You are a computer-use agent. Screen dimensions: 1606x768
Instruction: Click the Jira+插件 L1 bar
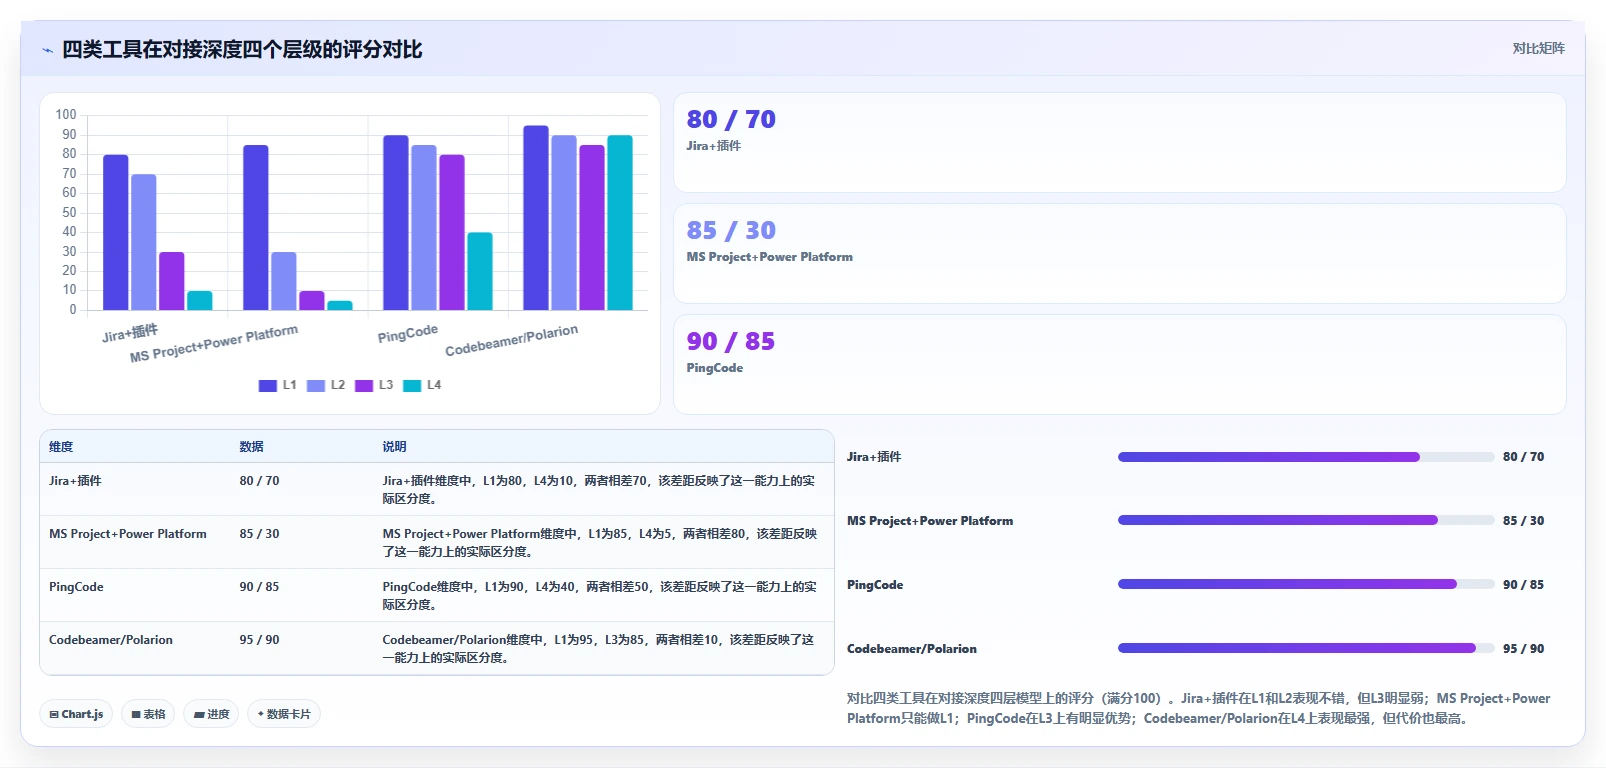[116, 232]
